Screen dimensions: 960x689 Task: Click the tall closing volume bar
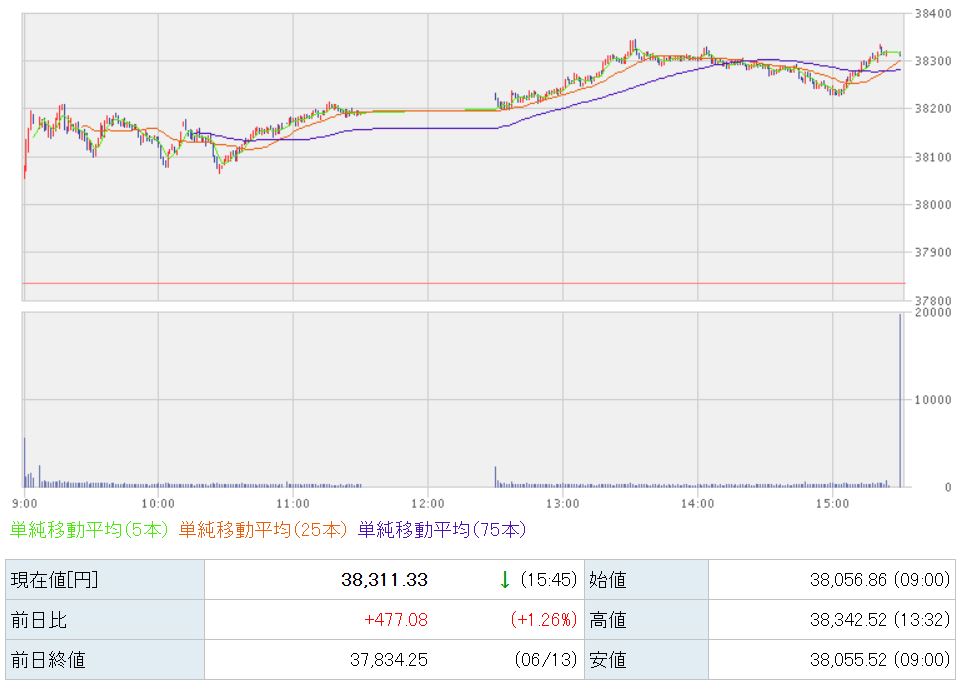(900, 401)
